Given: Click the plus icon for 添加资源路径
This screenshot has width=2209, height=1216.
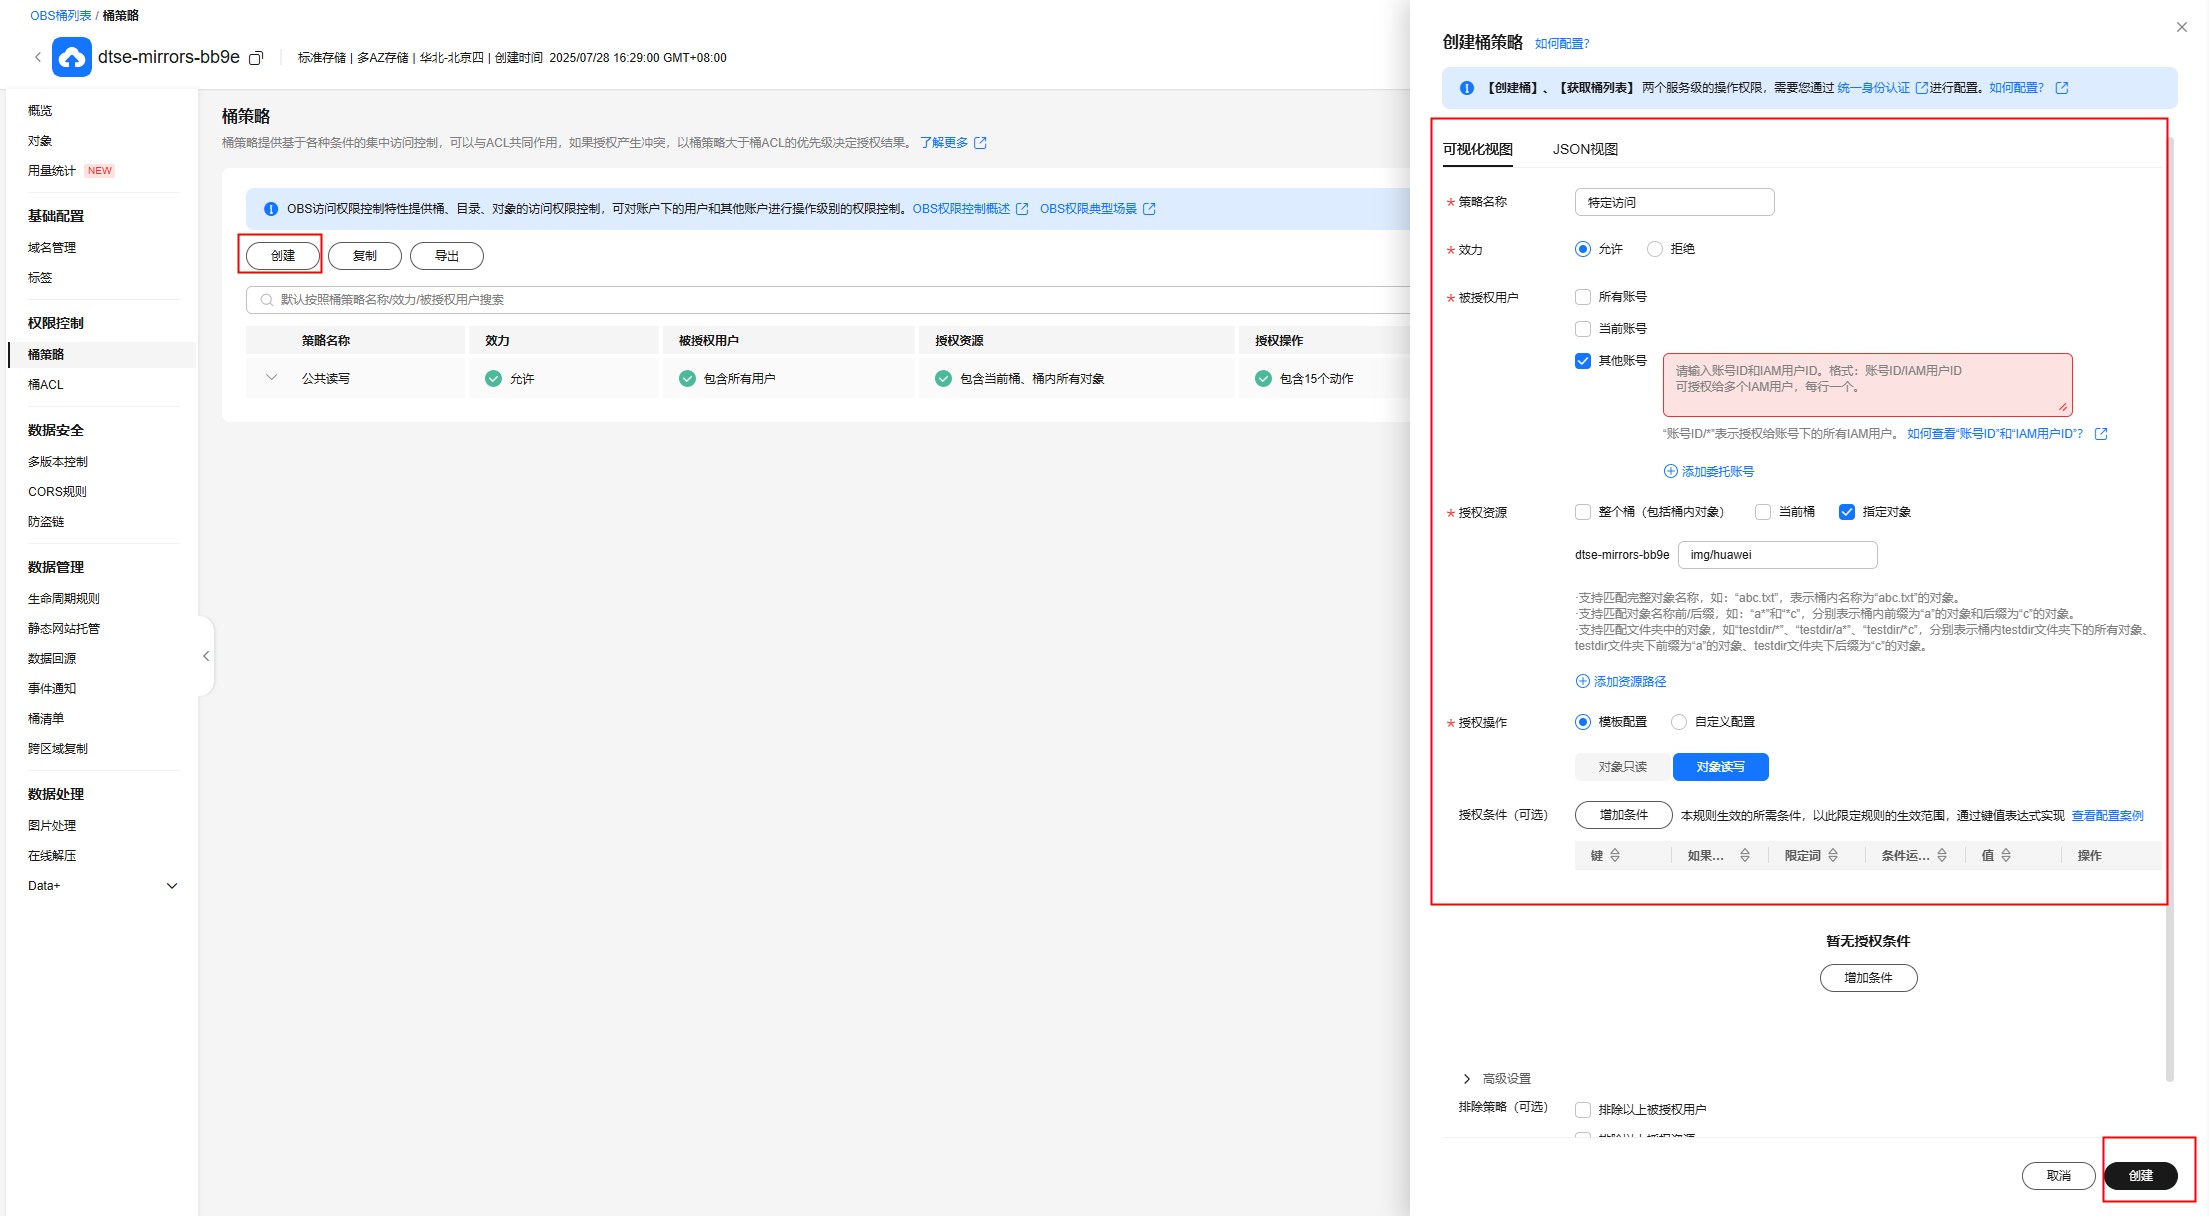Looking at the screenshot, I should 1582,681.
